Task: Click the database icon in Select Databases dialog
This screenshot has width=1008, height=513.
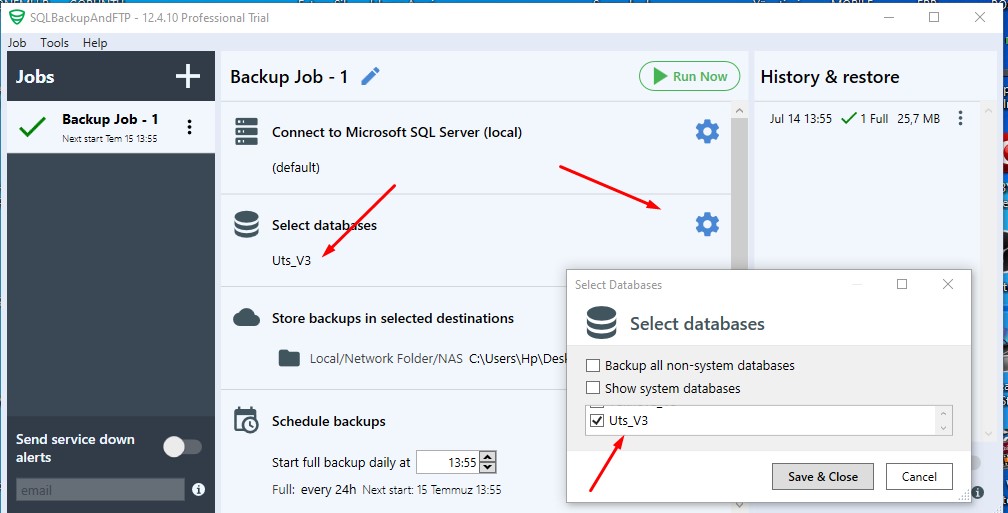Action: (601, 323)
